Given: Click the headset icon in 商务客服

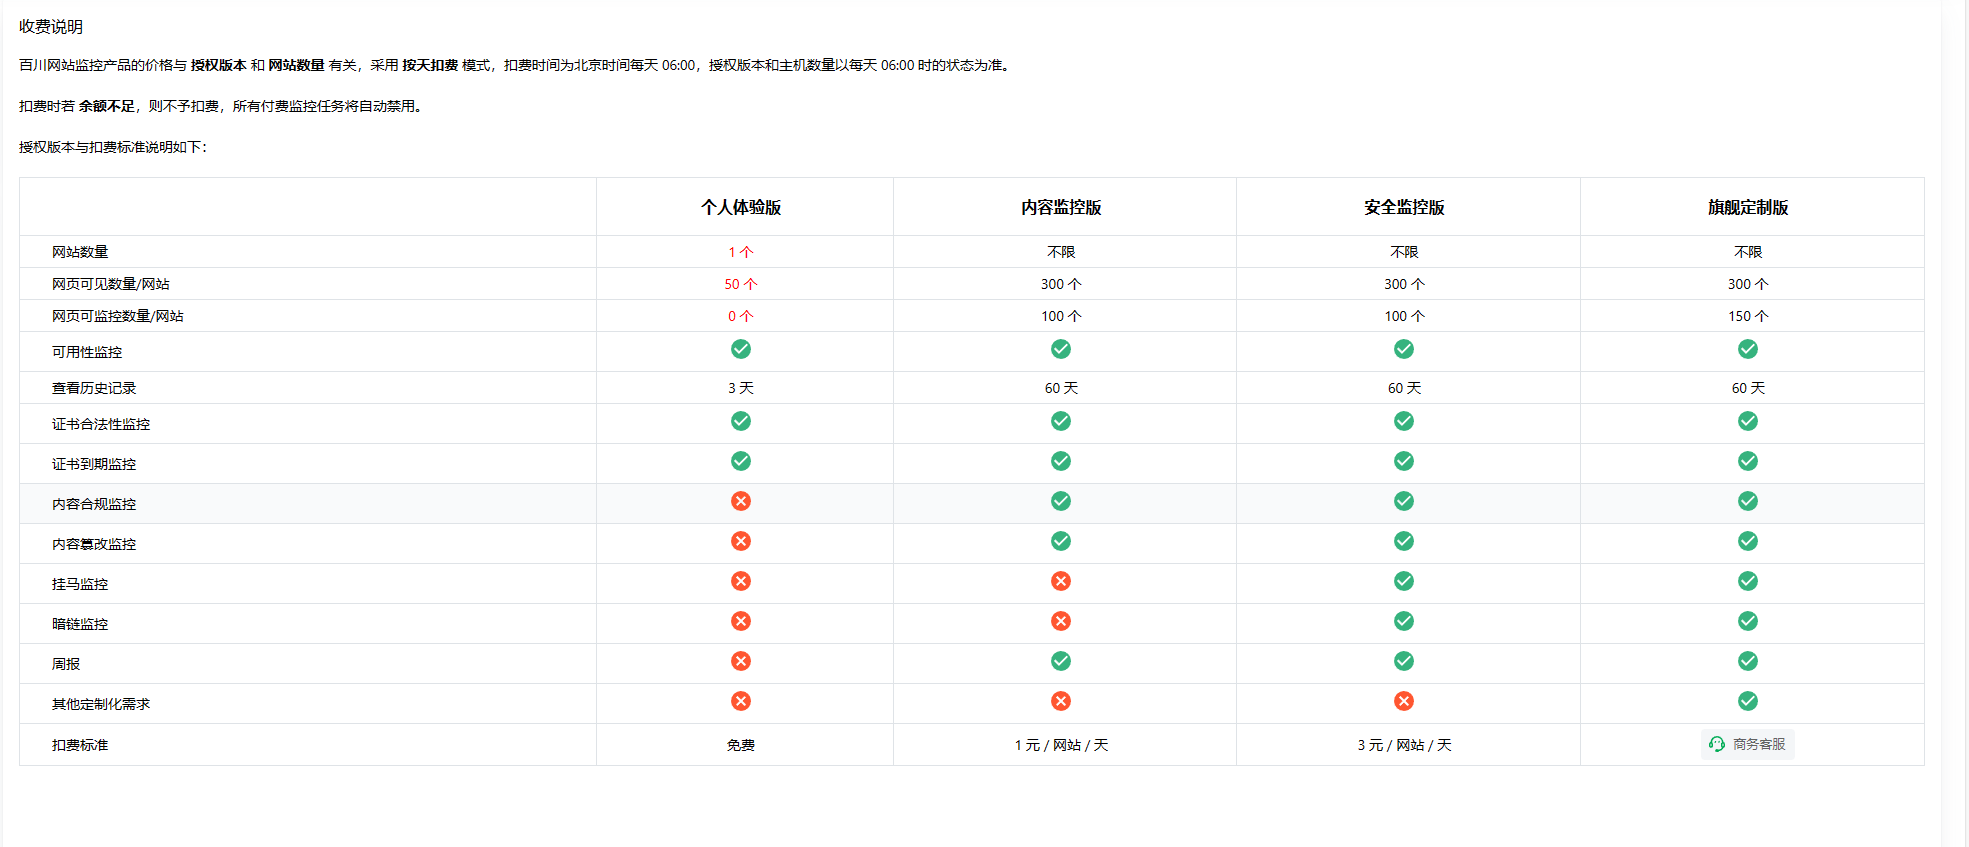Looking at the screenshot, I should pos(1717,744).
